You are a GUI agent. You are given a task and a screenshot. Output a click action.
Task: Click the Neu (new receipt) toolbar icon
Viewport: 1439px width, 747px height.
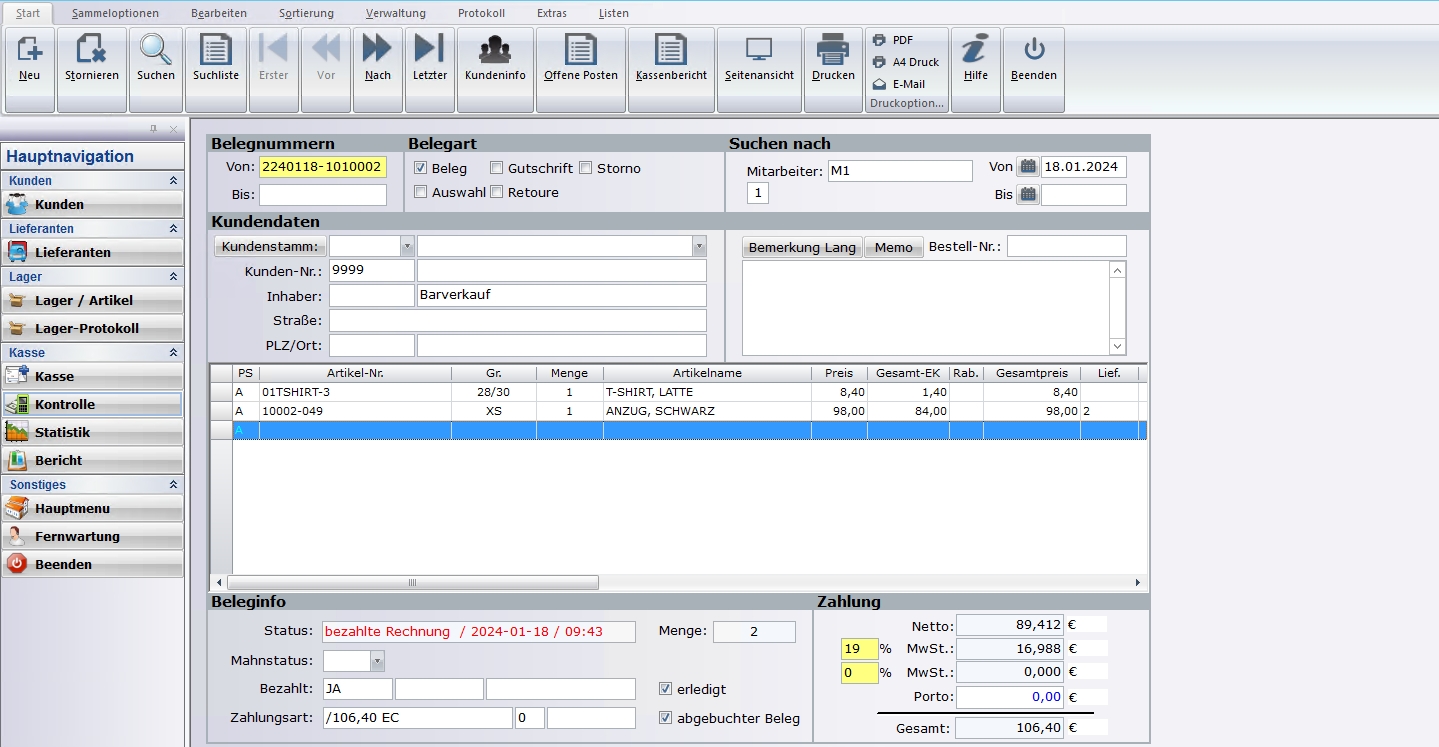point(30,58)
